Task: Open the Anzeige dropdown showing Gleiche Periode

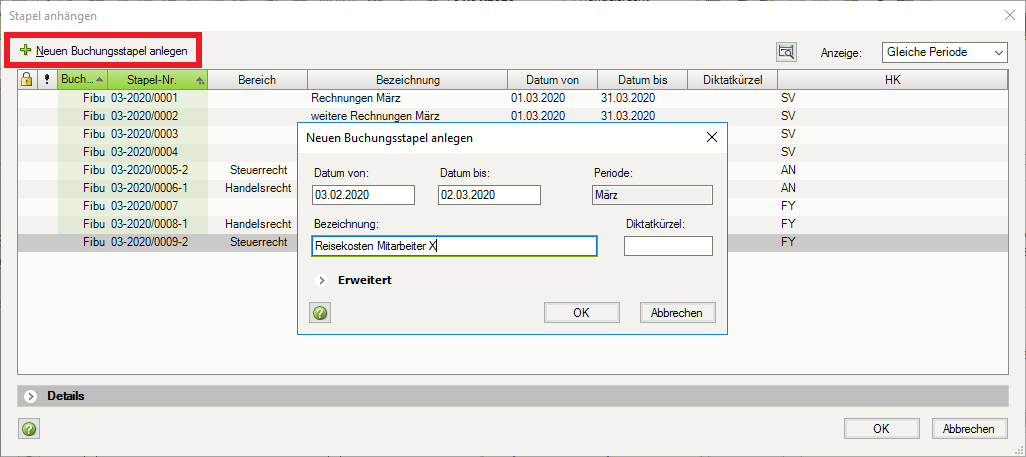Action: 944,52
